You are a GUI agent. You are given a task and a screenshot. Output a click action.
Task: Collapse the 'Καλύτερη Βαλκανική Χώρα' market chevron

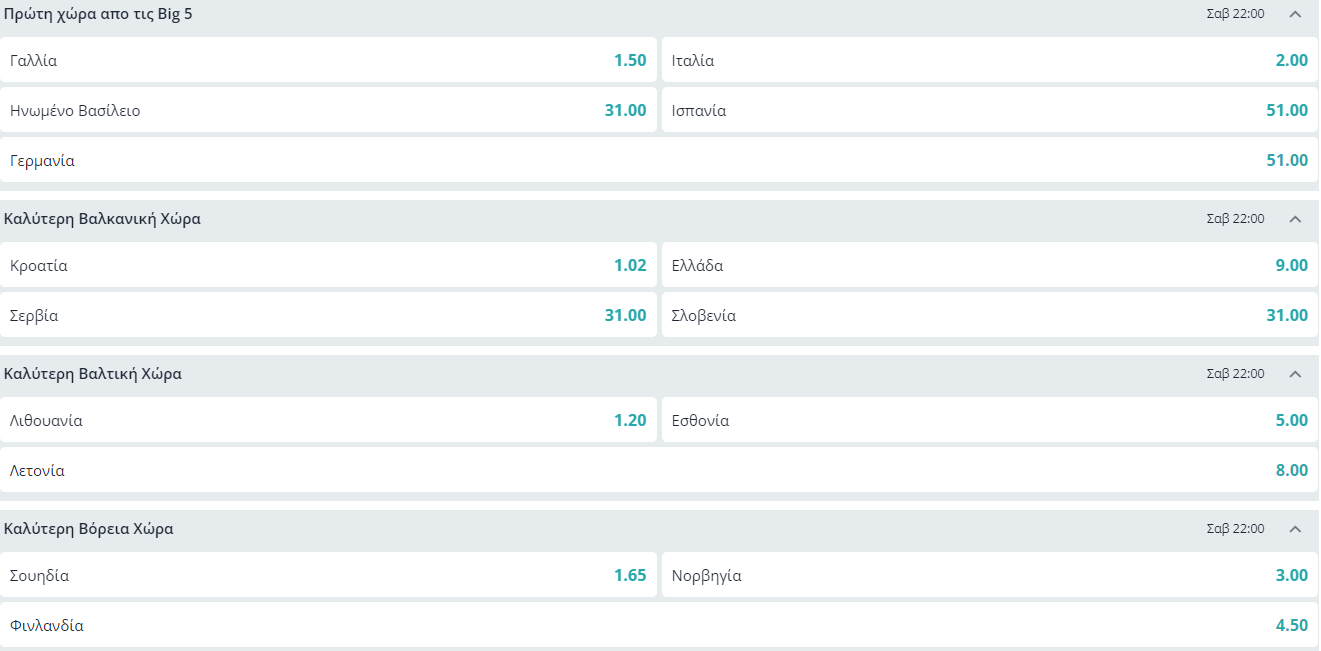click(1295, 219)
